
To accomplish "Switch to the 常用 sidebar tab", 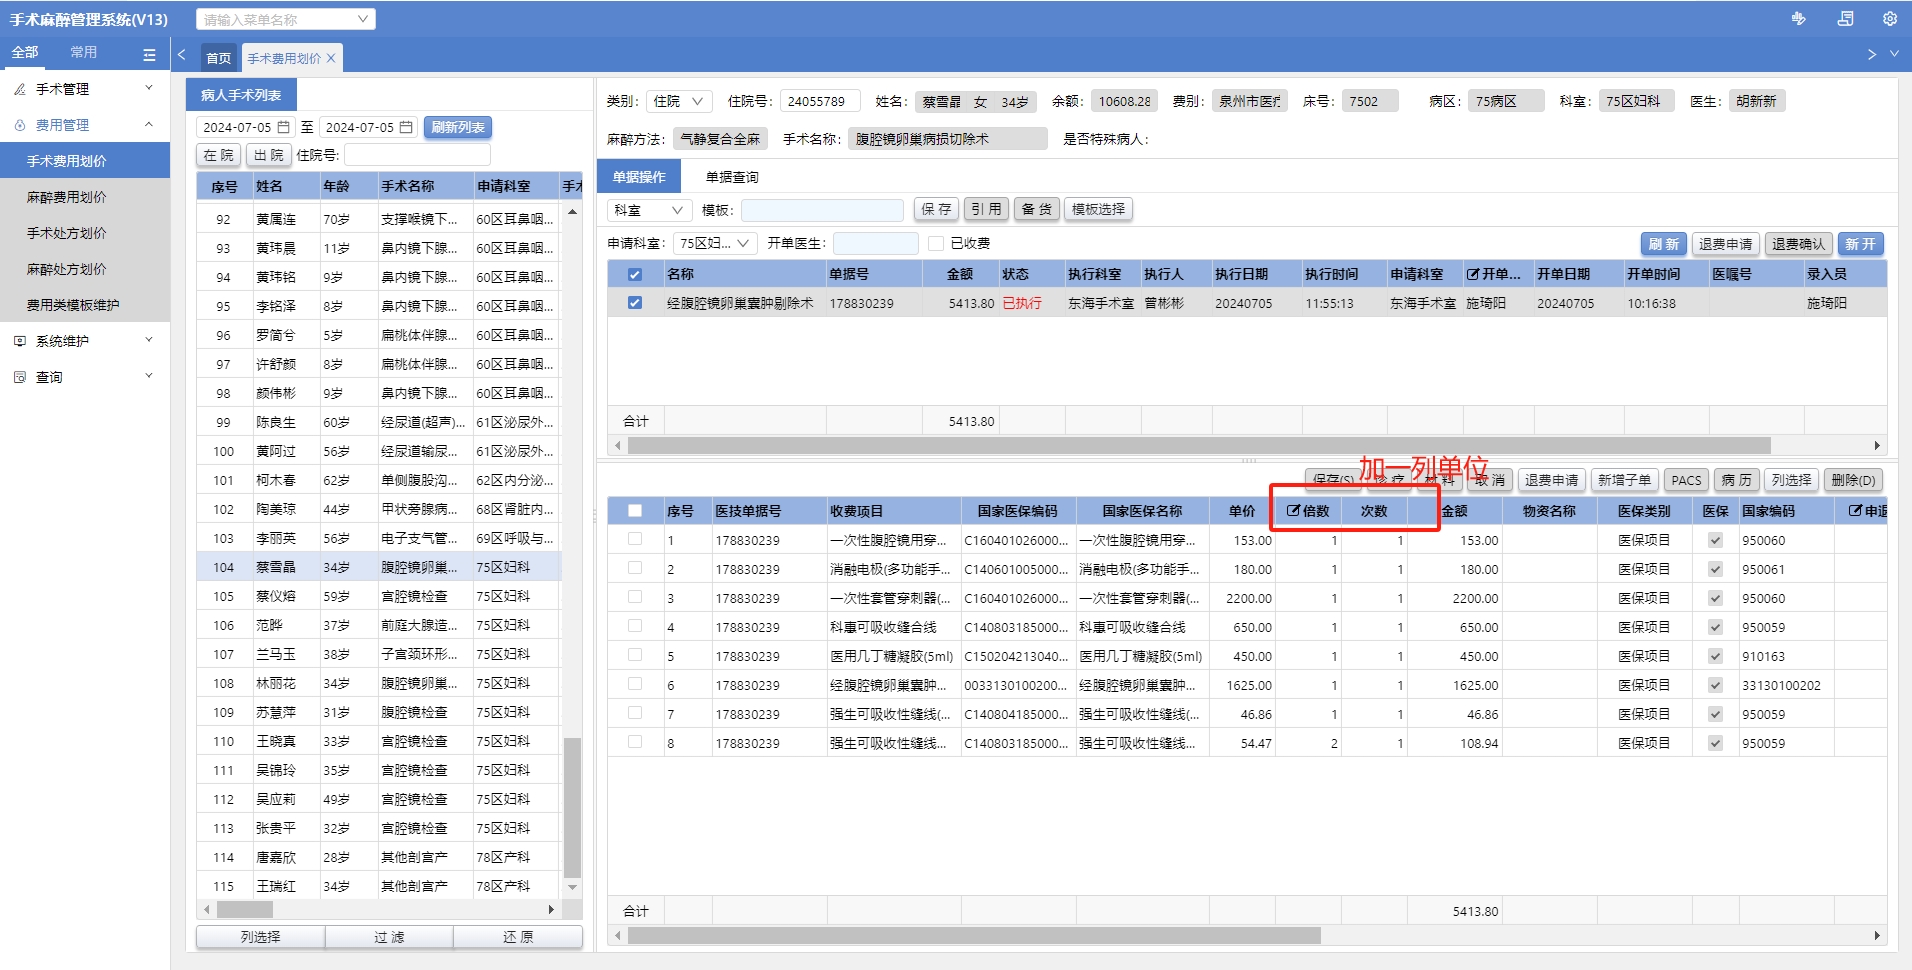I will pyautogui.click(x=84, y=52).
